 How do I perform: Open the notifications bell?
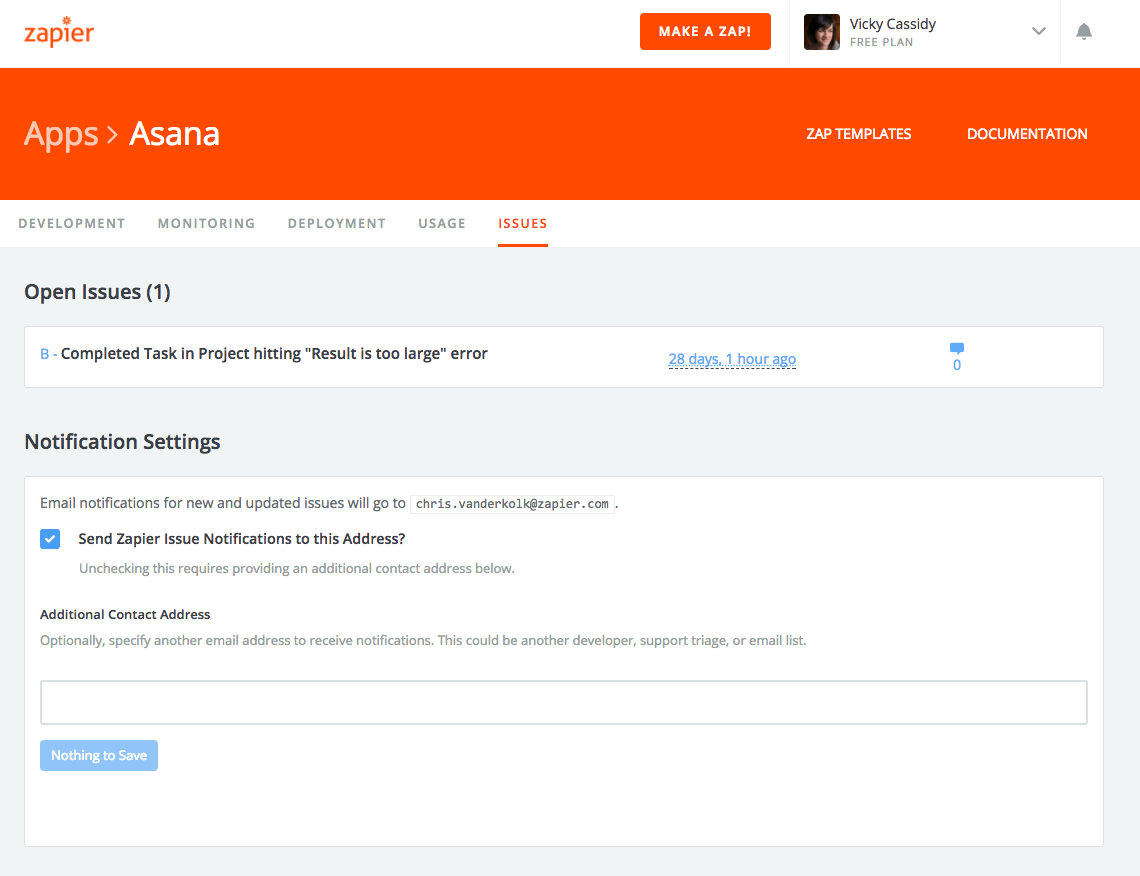coord(1083,31)
